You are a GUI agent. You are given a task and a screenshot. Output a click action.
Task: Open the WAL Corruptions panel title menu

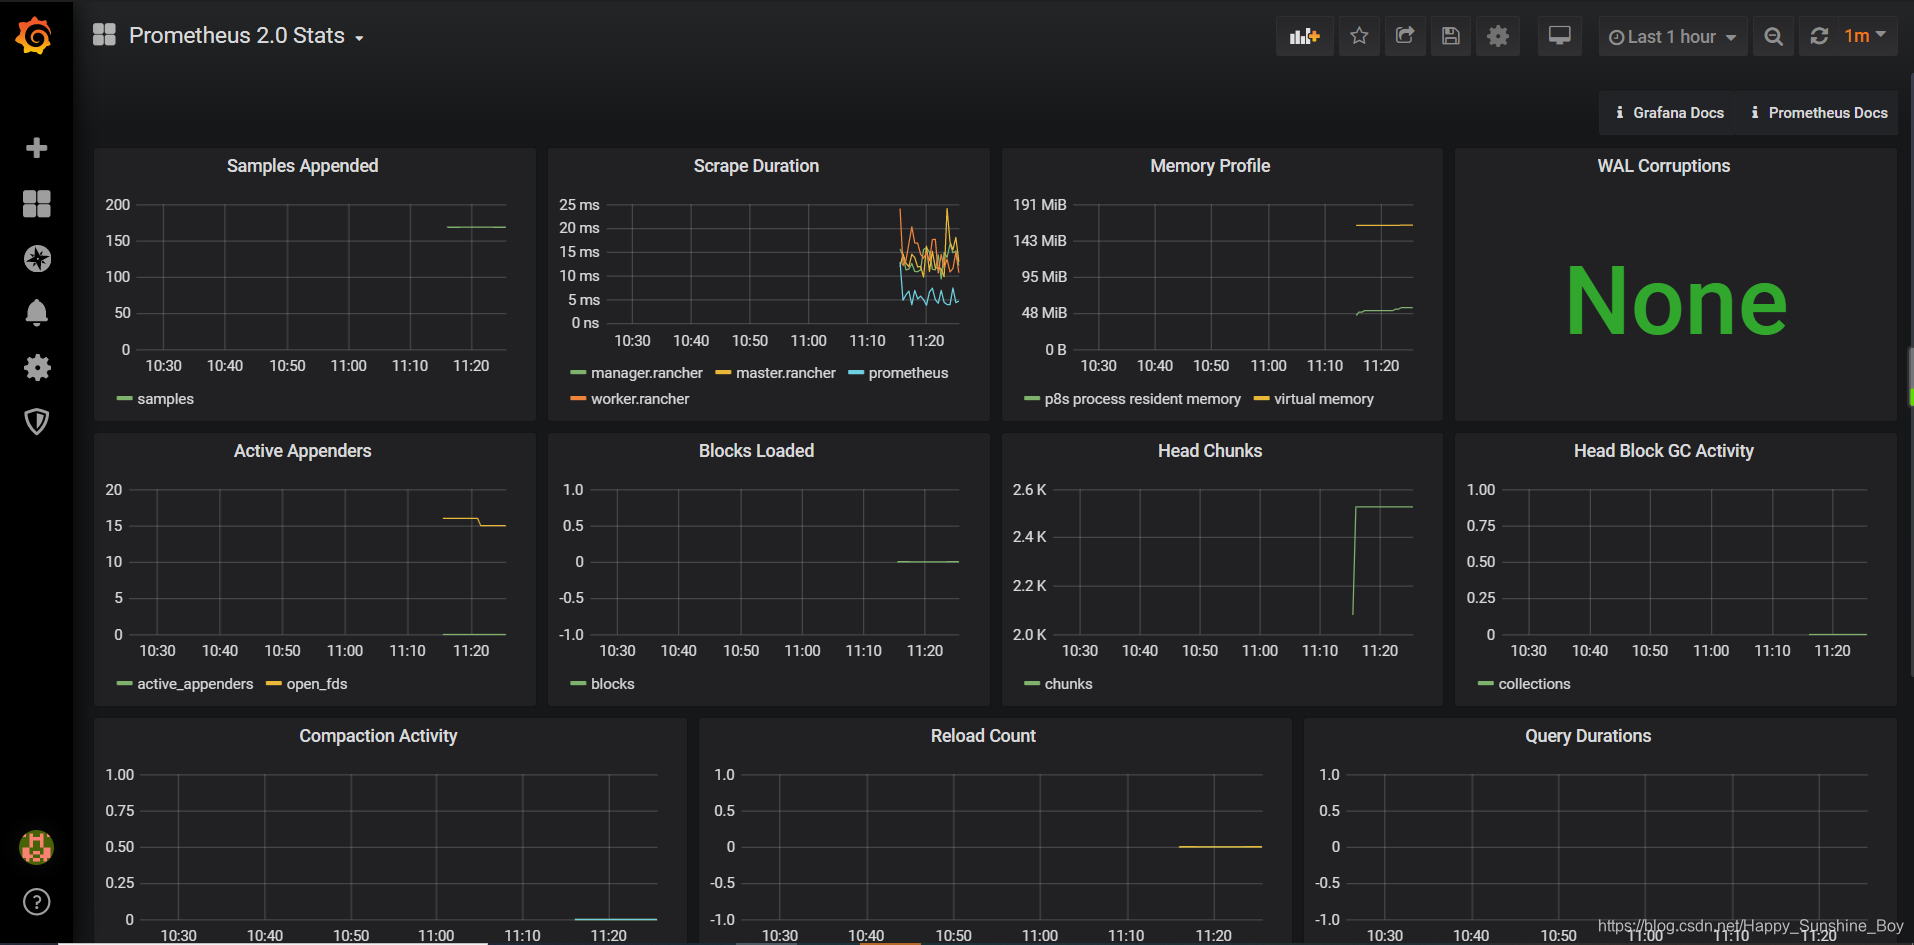point(1663,166)
